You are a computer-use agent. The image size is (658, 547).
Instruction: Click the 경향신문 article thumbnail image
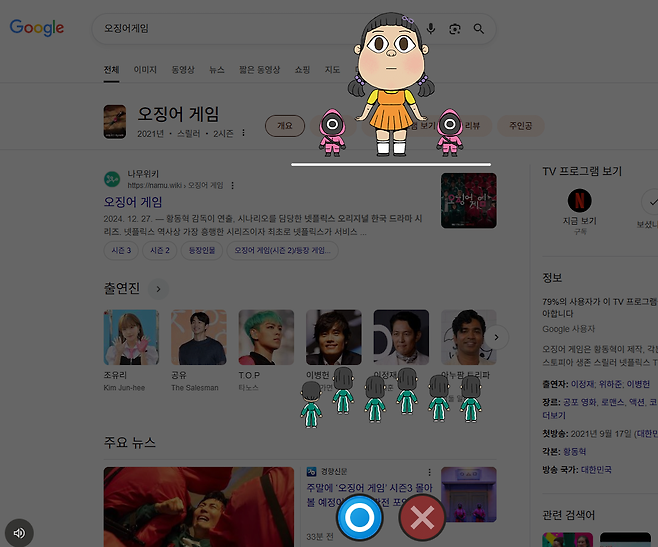point(469,495)
